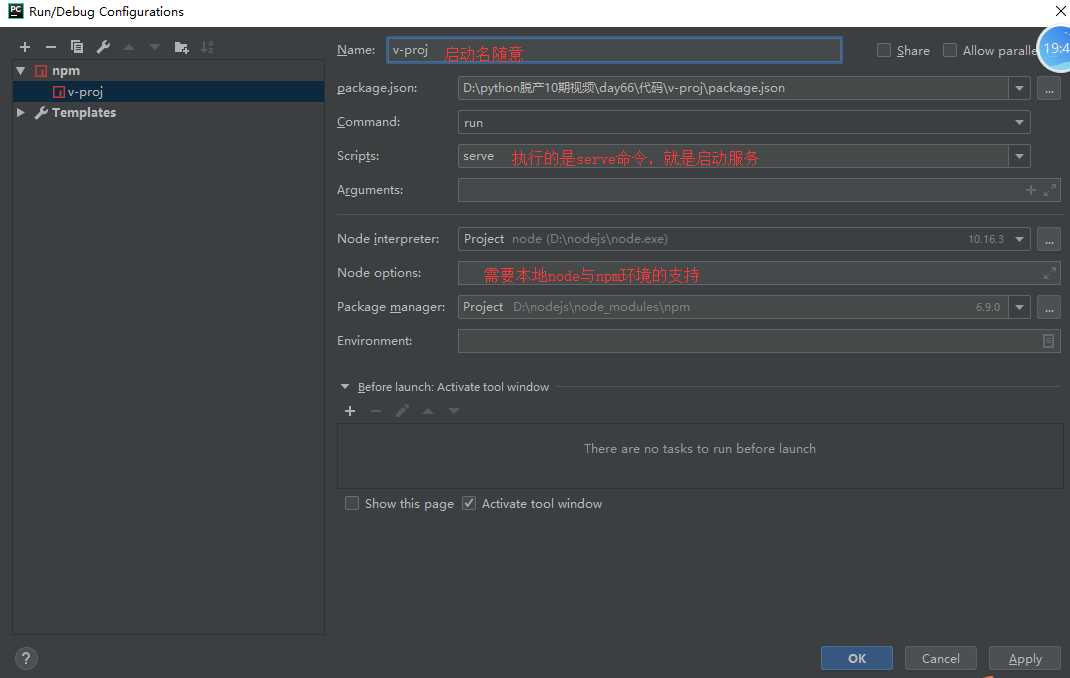Sort configurations alphabetically
The height and width of the screenshot is (678, 1070).
pyautogui.click(x=207, y=47)
